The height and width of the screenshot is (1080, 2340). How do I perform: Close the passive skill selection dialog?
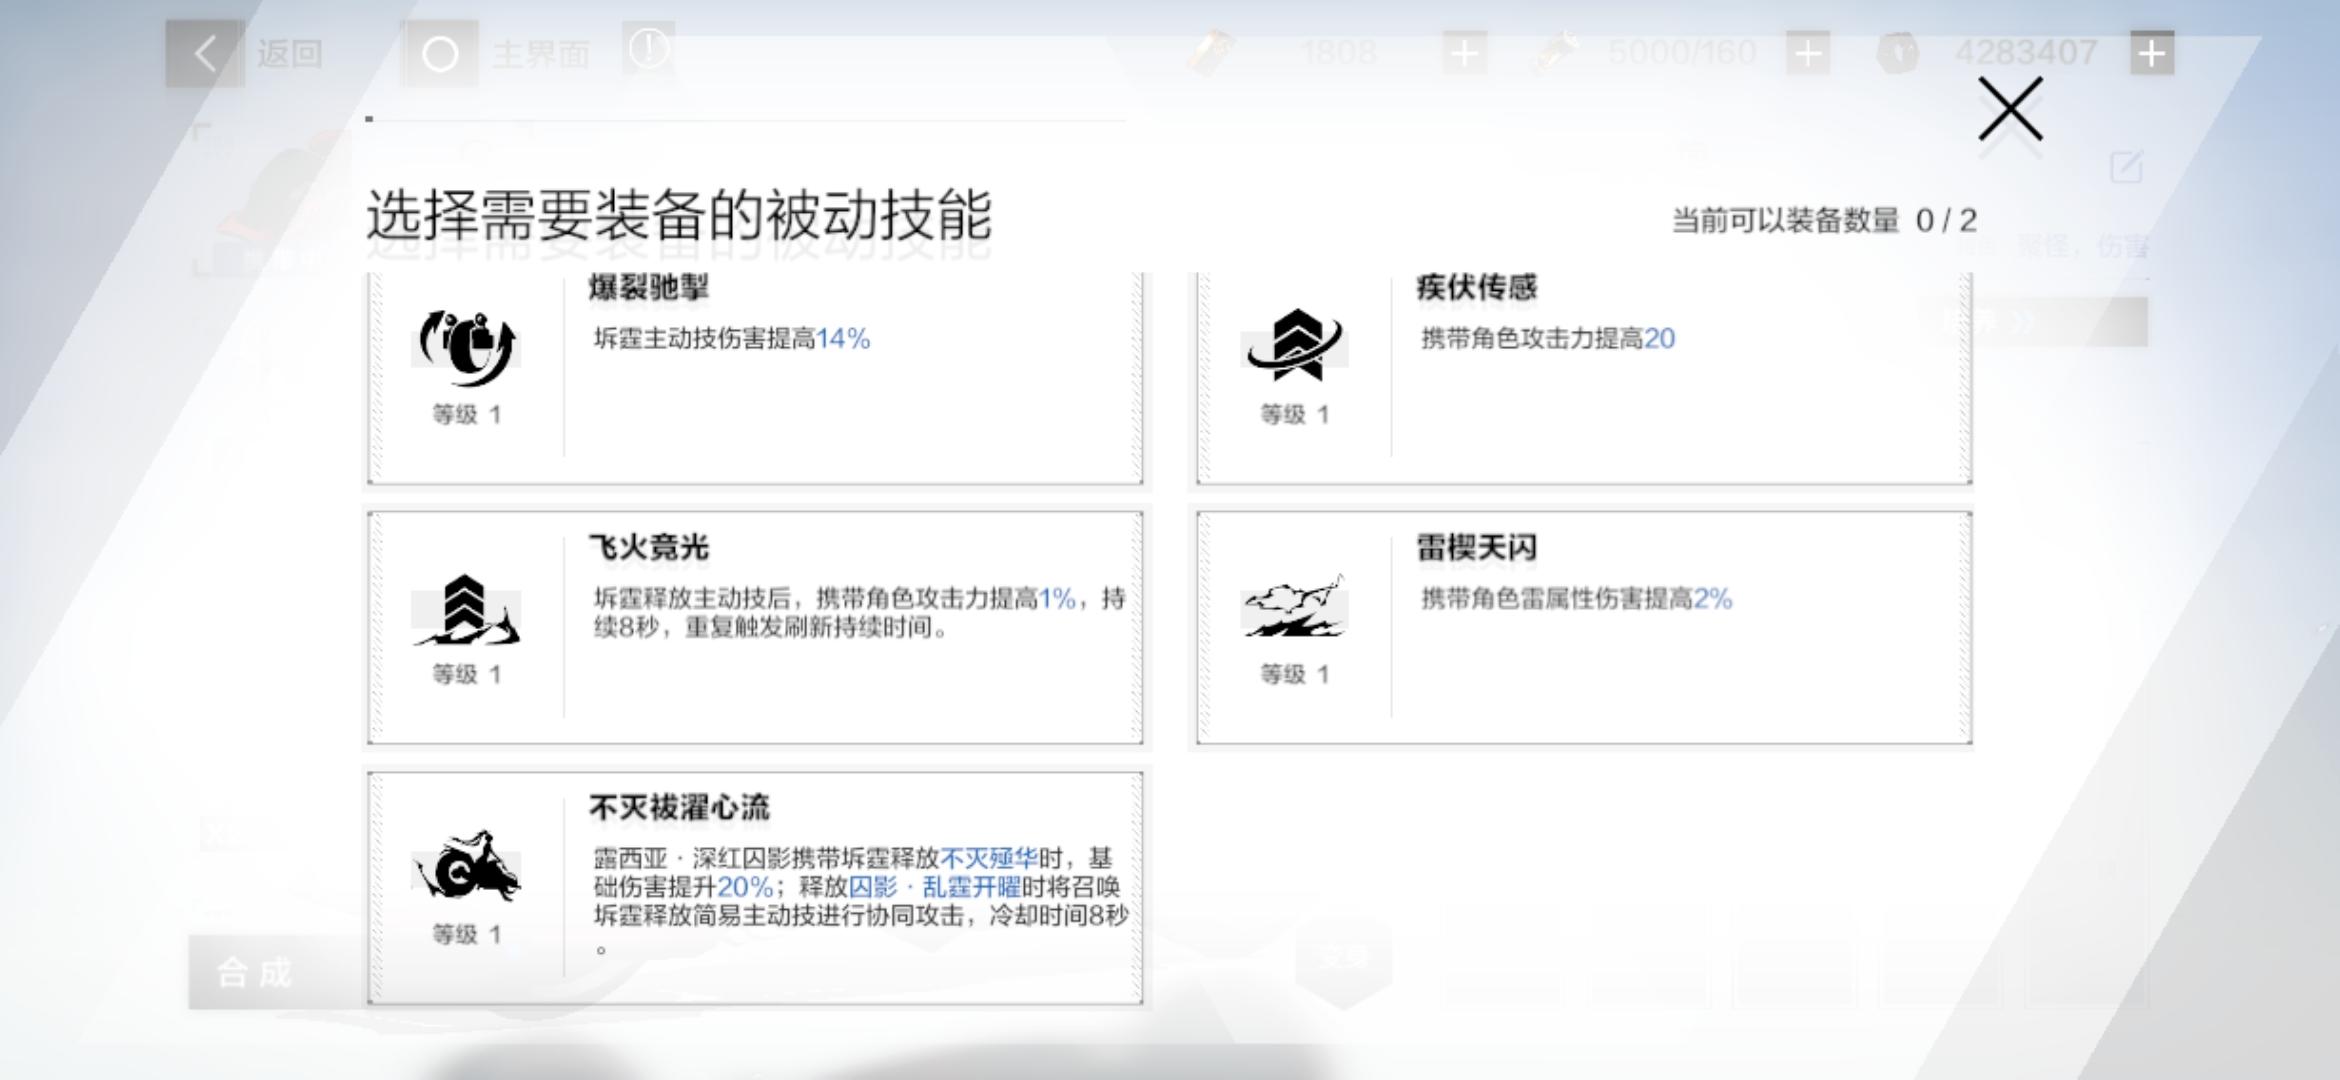pos(2010,109)
